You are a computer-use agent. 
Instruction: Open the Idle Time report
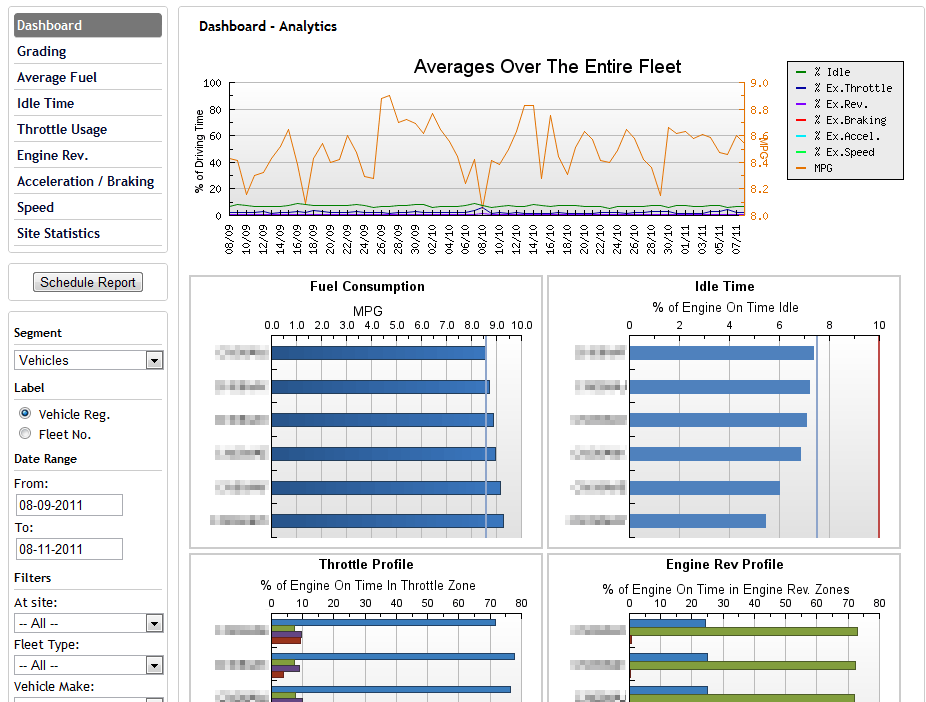coord(45,103)
